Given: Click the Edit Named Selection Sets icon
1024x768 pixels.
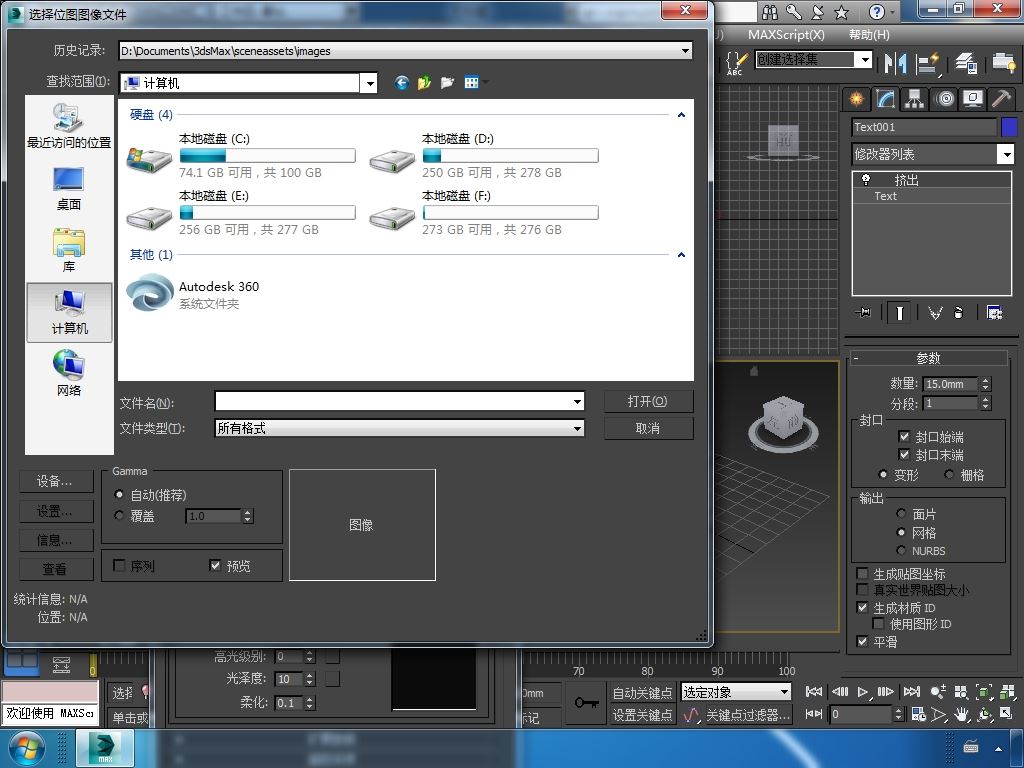Looking at the screenshot, I should coord(736,63).
